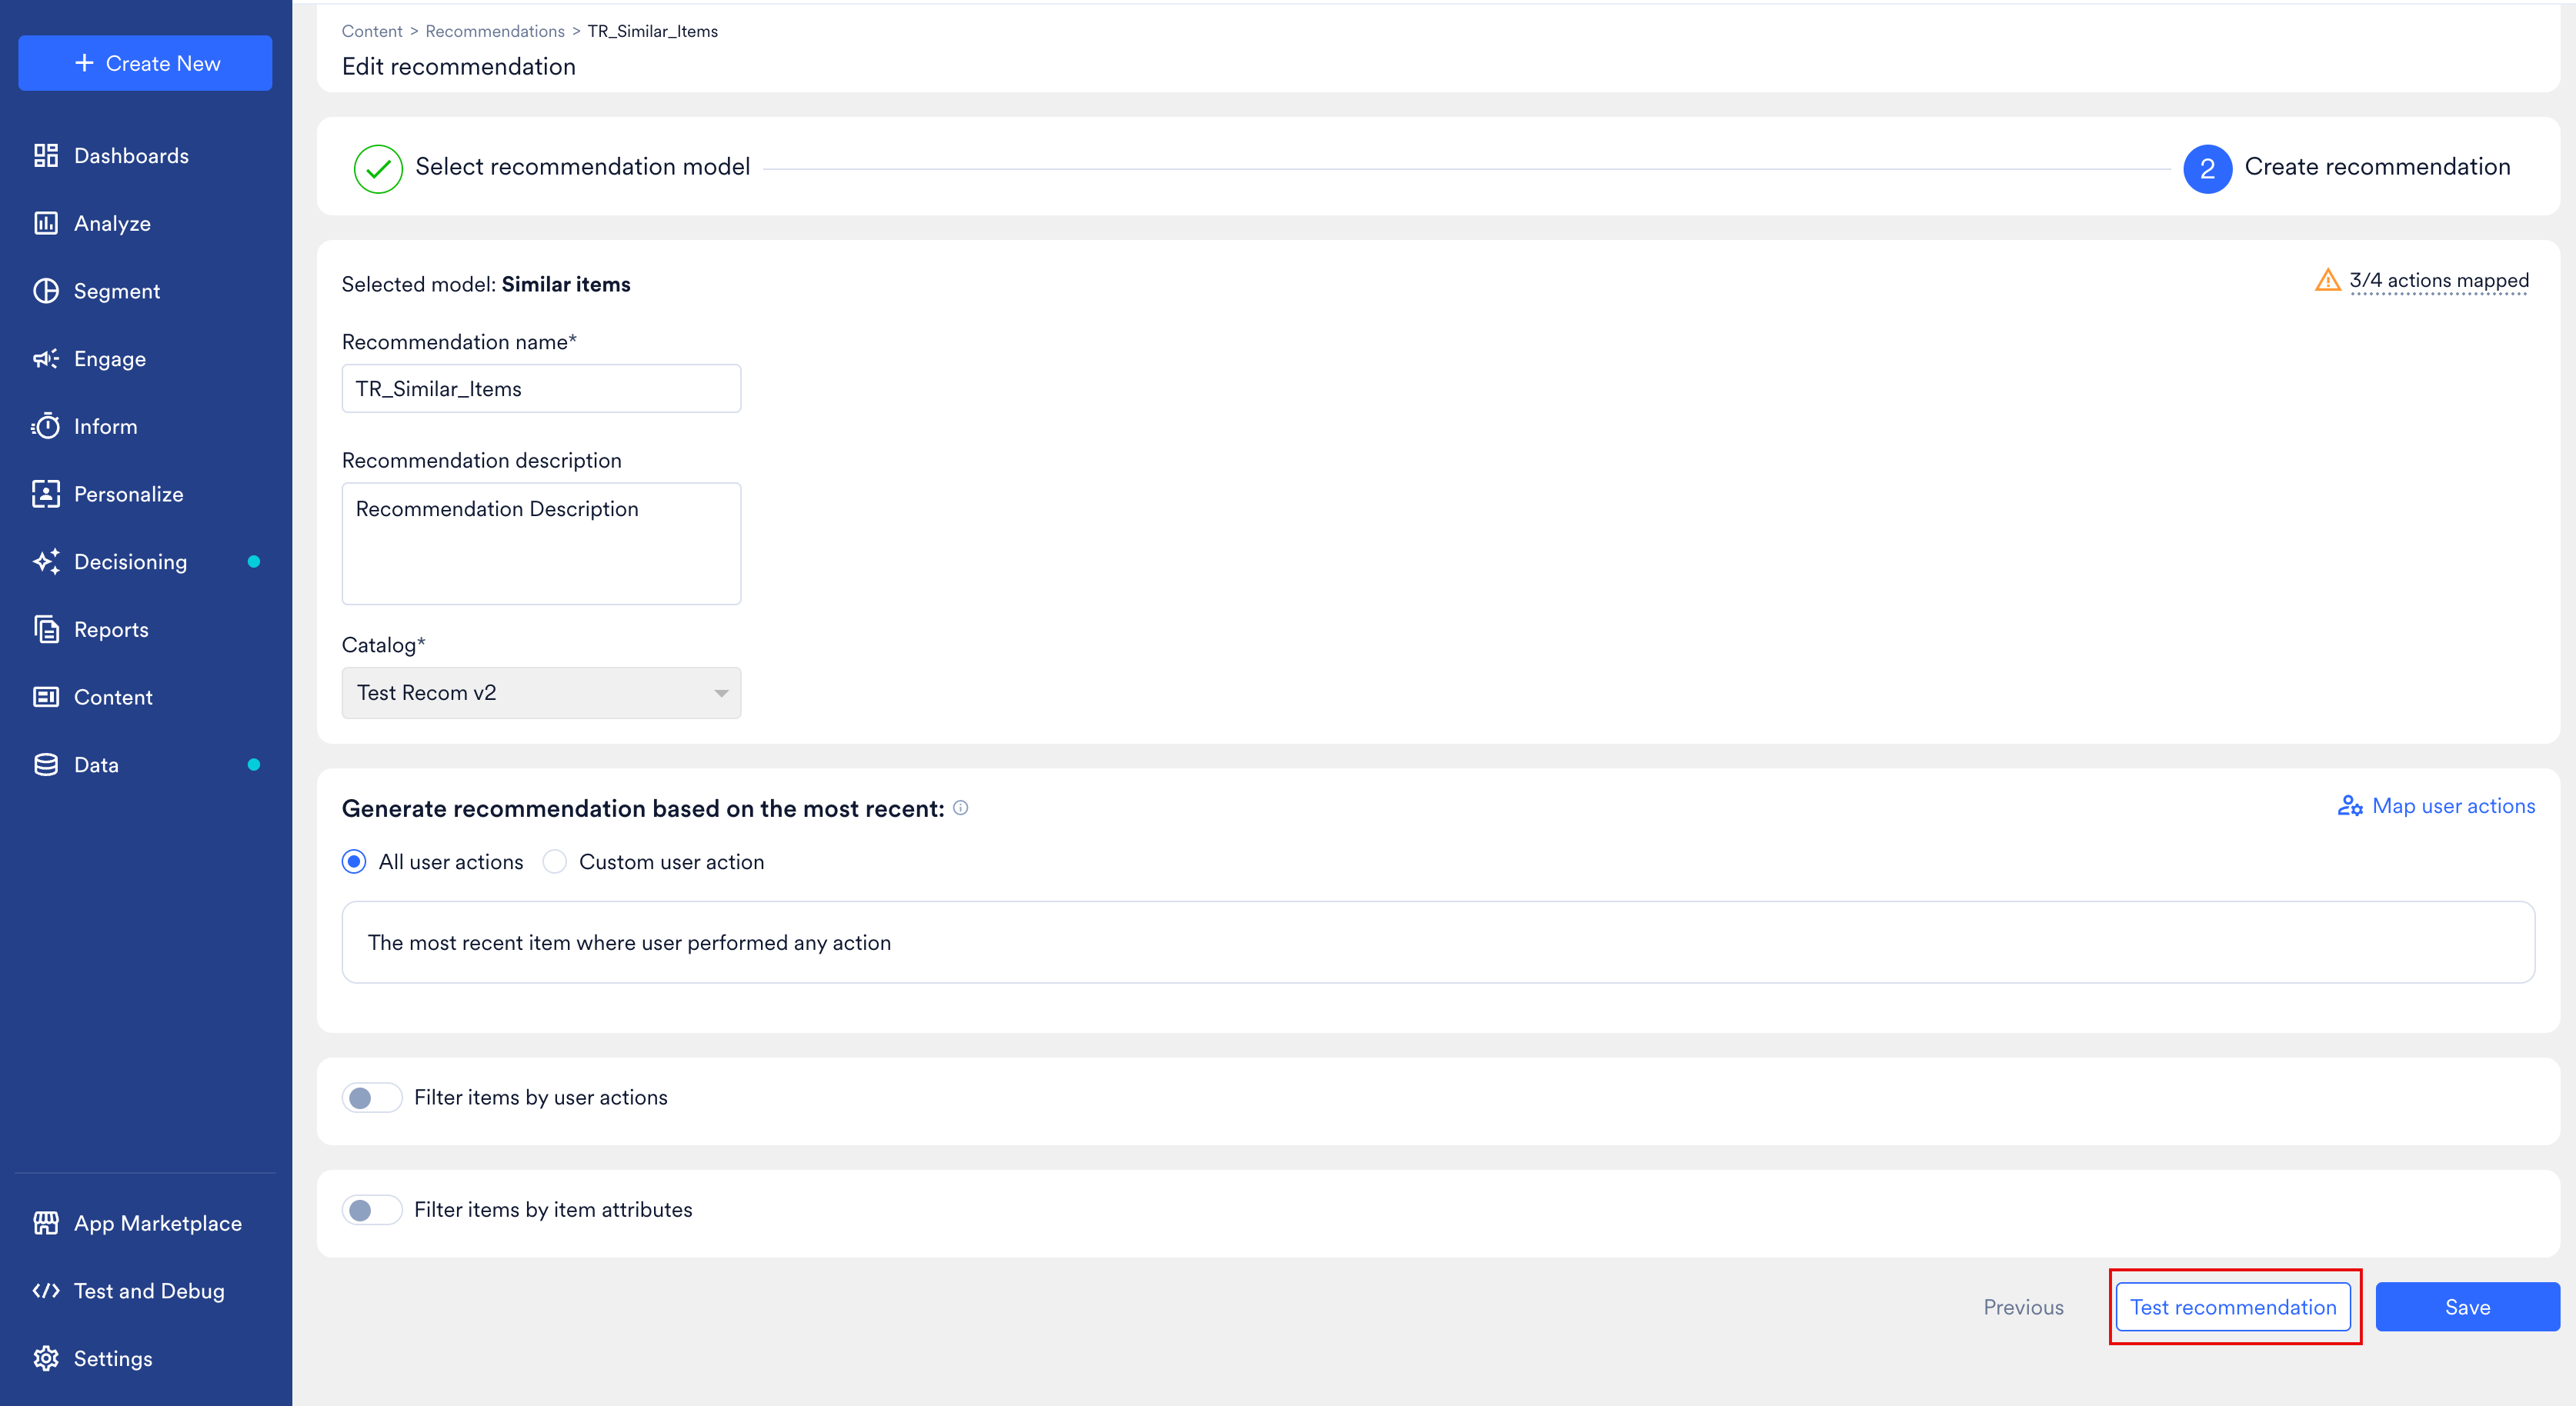Click the Test recommendation button
Screen dimensions: 2576x1406
2233,1307
